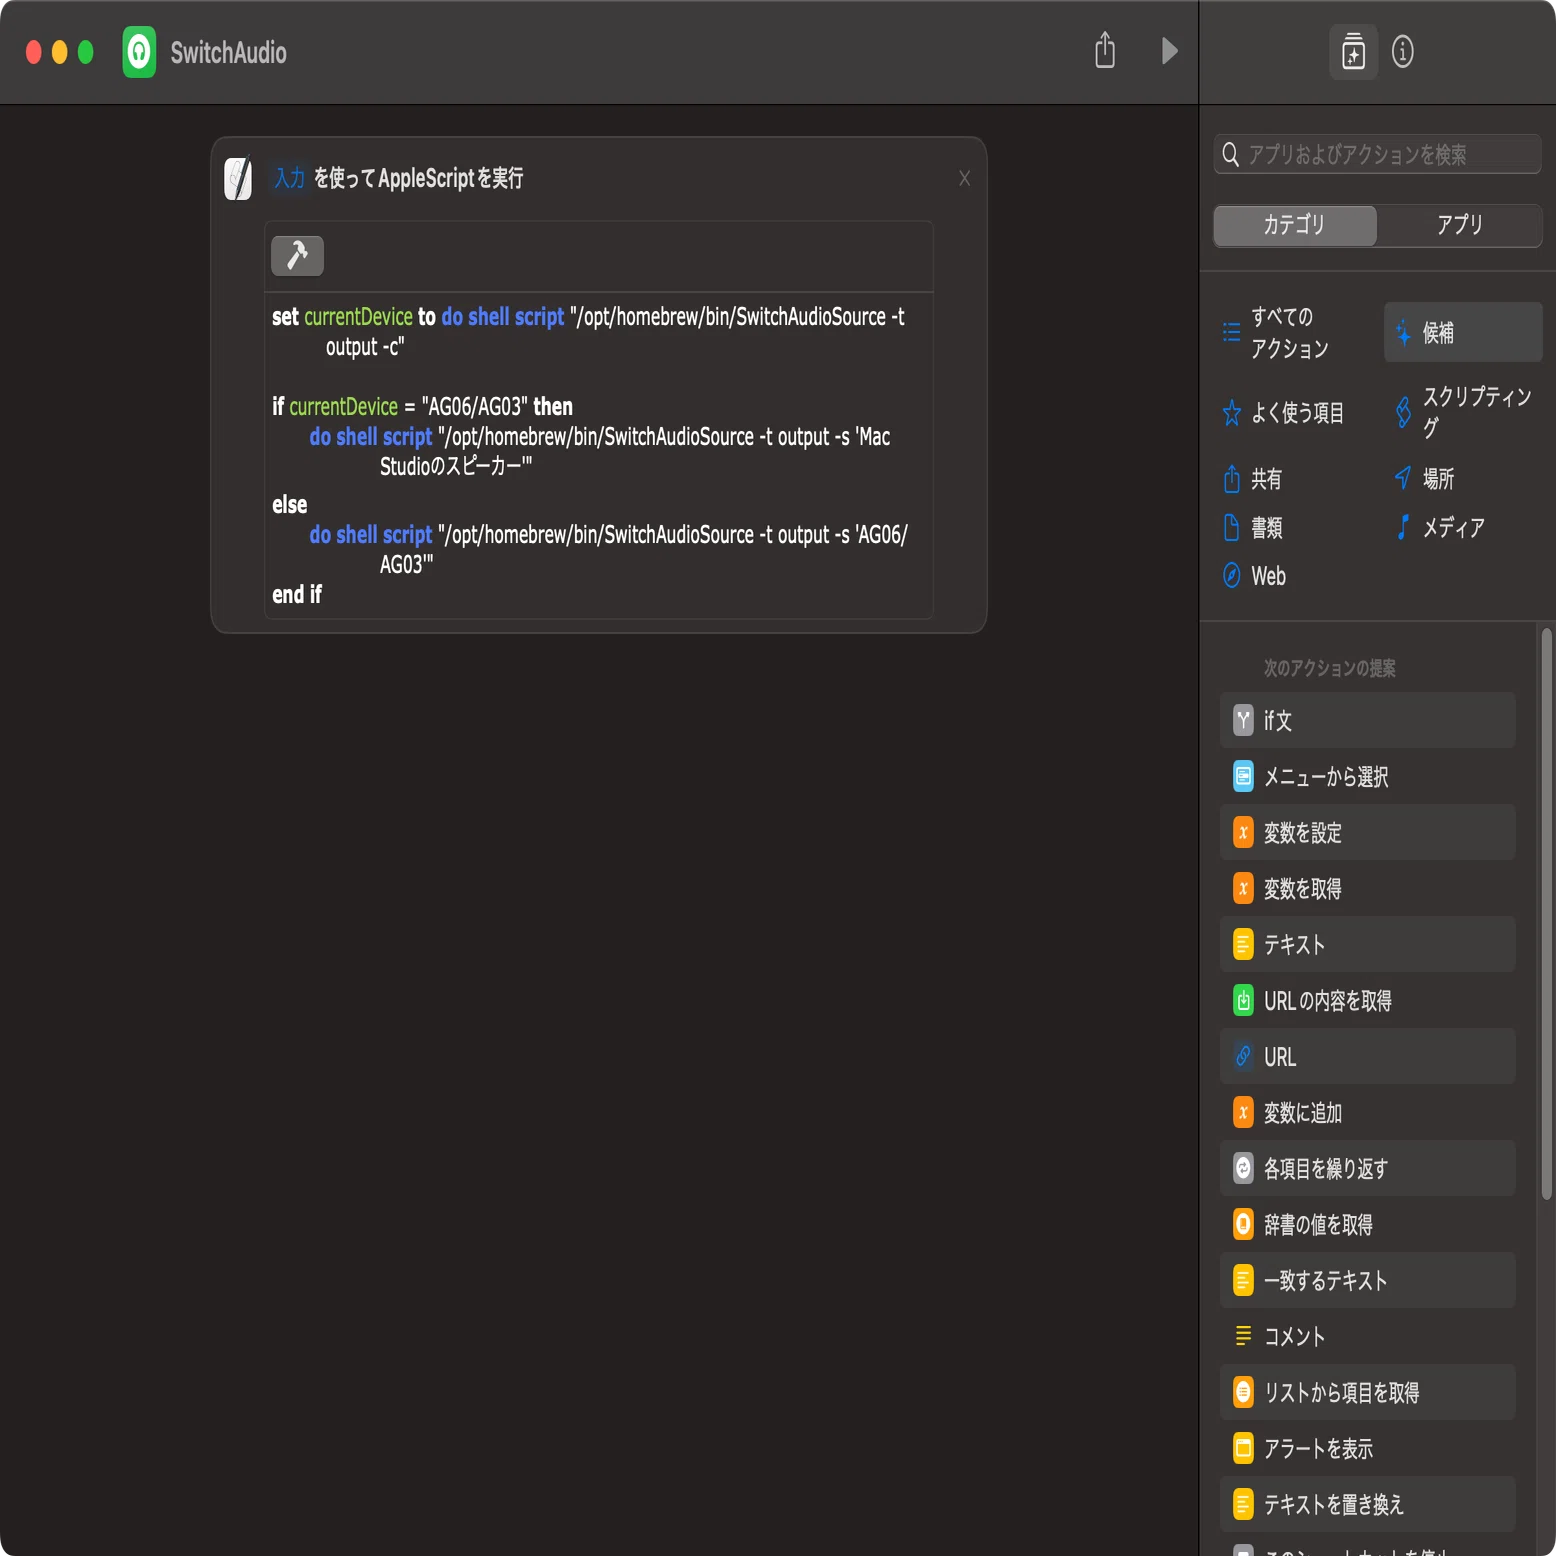Remove the Run AppleScript action
This screenshot has width=1556, height=1556.
(x=964, y=178)
